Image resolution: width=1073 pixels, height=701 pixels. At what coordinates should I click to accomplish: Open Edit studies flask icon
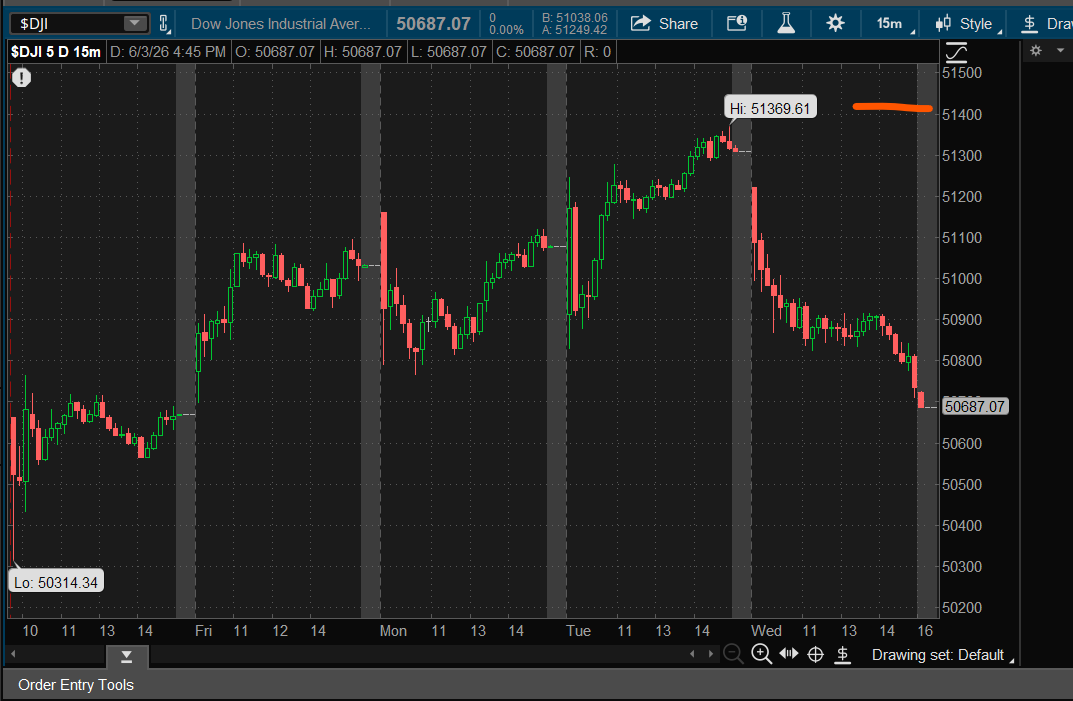click(786, 24)
